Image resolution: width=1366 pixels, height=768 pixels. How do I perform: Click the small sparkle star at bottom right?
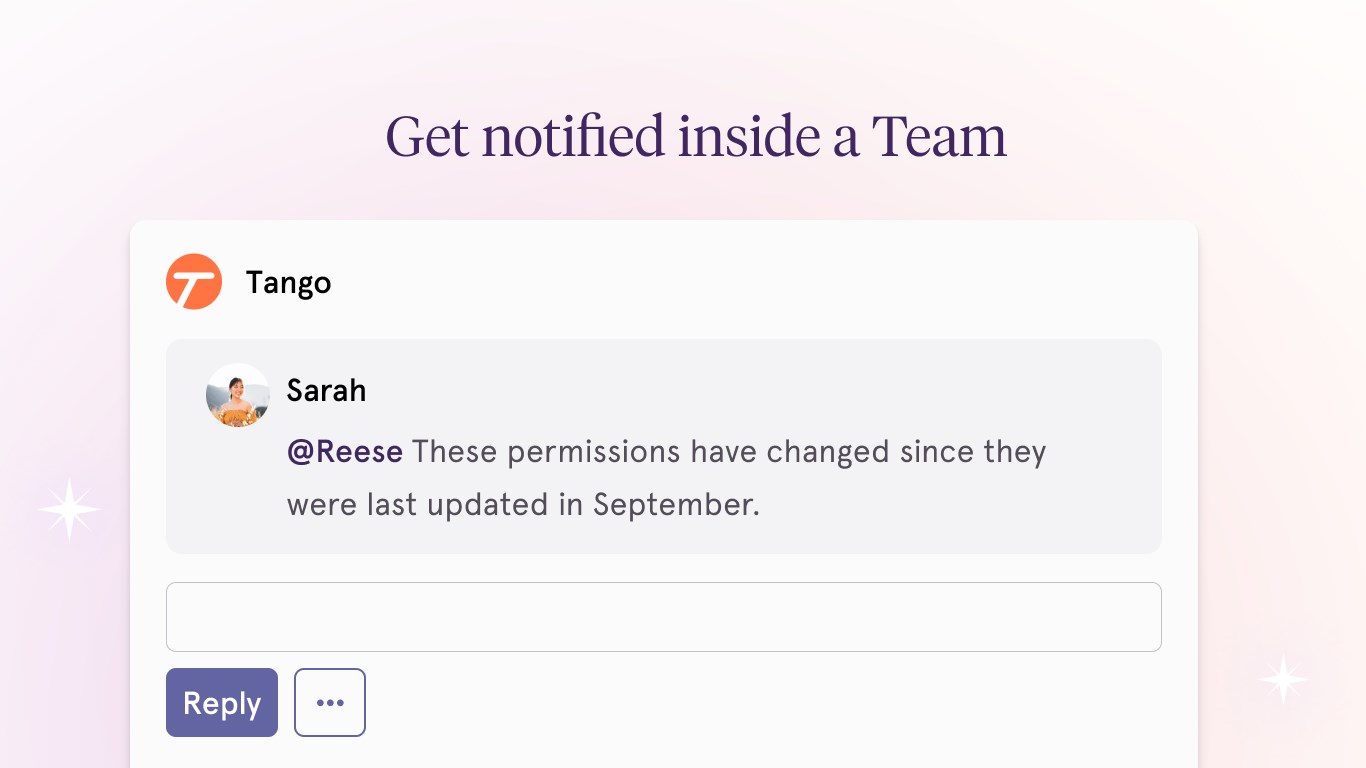point(1283,680)
